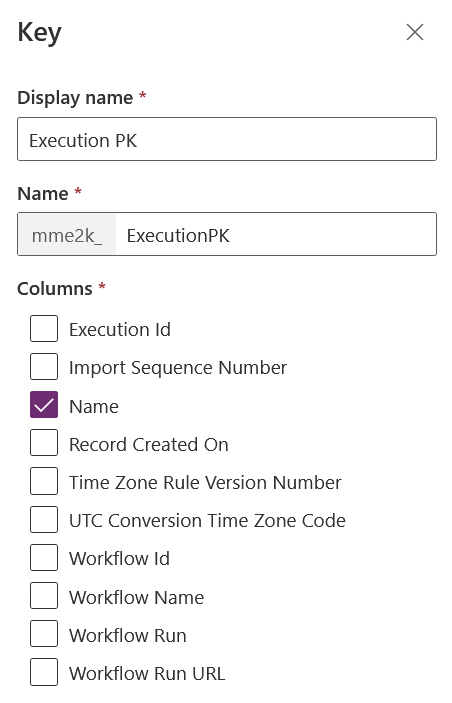Click the Workflow Run URL label
Image resolution: width=452 pixels, height=703 pixels.
click(x=147, y=673)
